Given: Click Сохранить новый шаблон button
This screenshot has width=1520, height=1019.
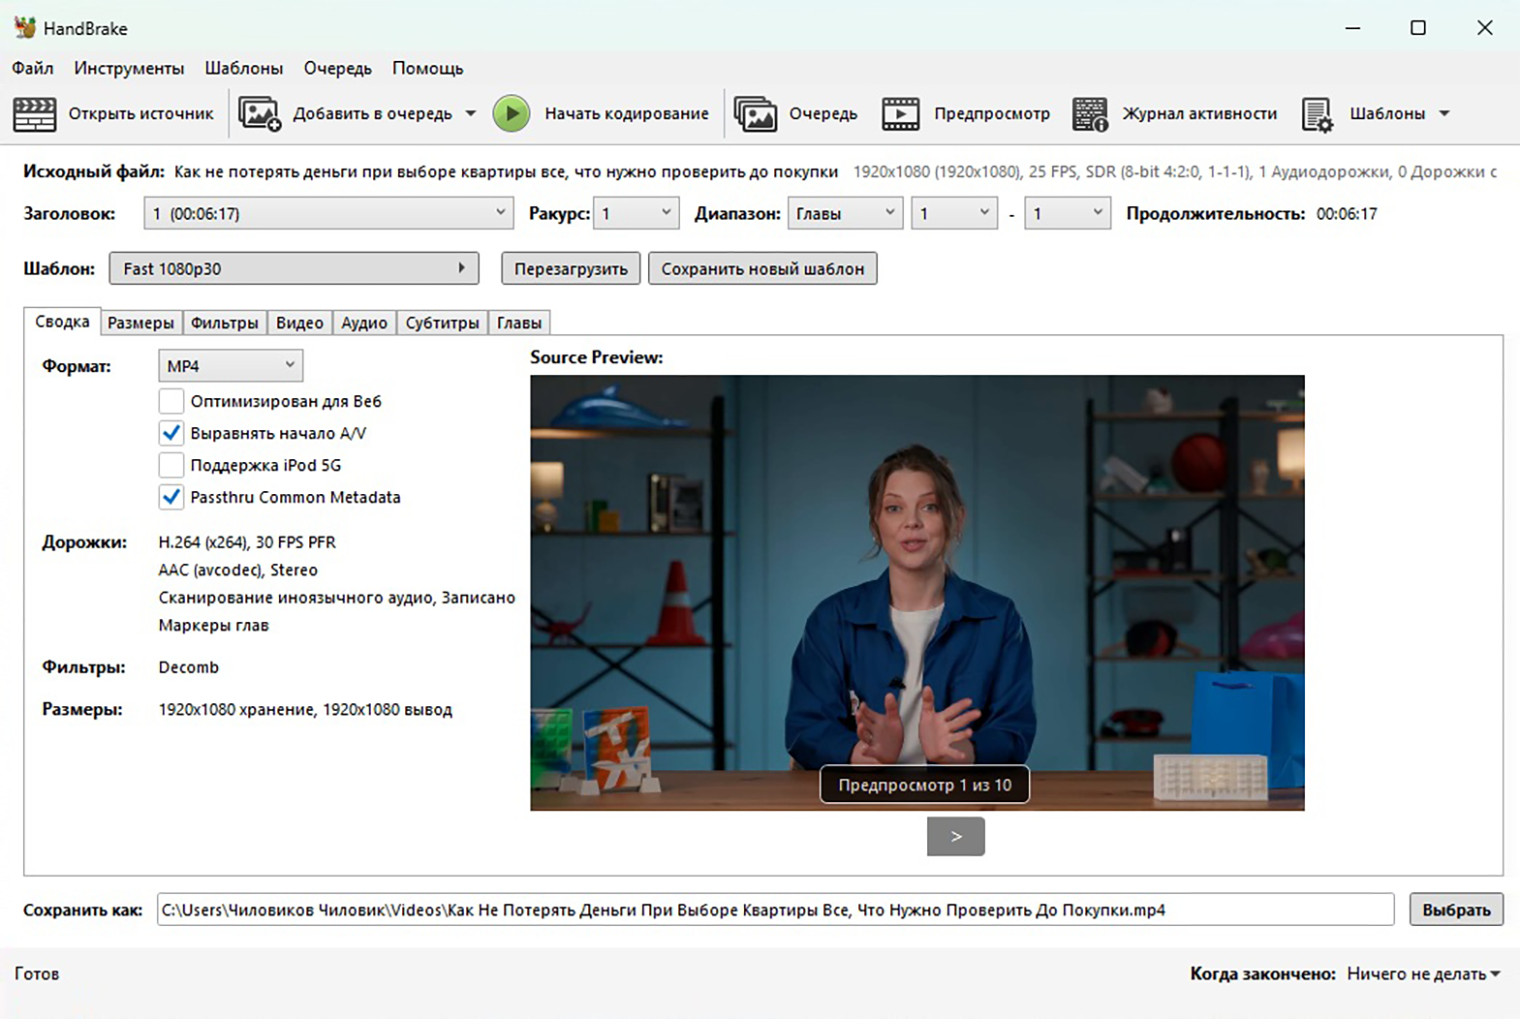Looking at the screenshot, I should point(763,268).
